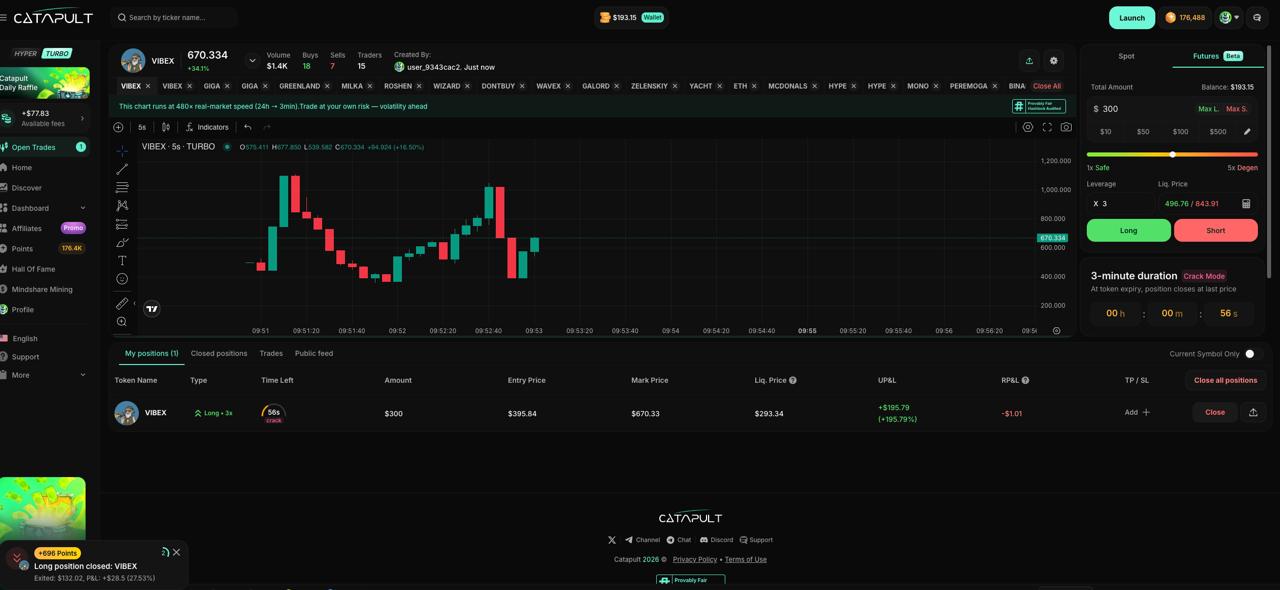Switch to the Spot trading tab

(x=1126, y=56)
